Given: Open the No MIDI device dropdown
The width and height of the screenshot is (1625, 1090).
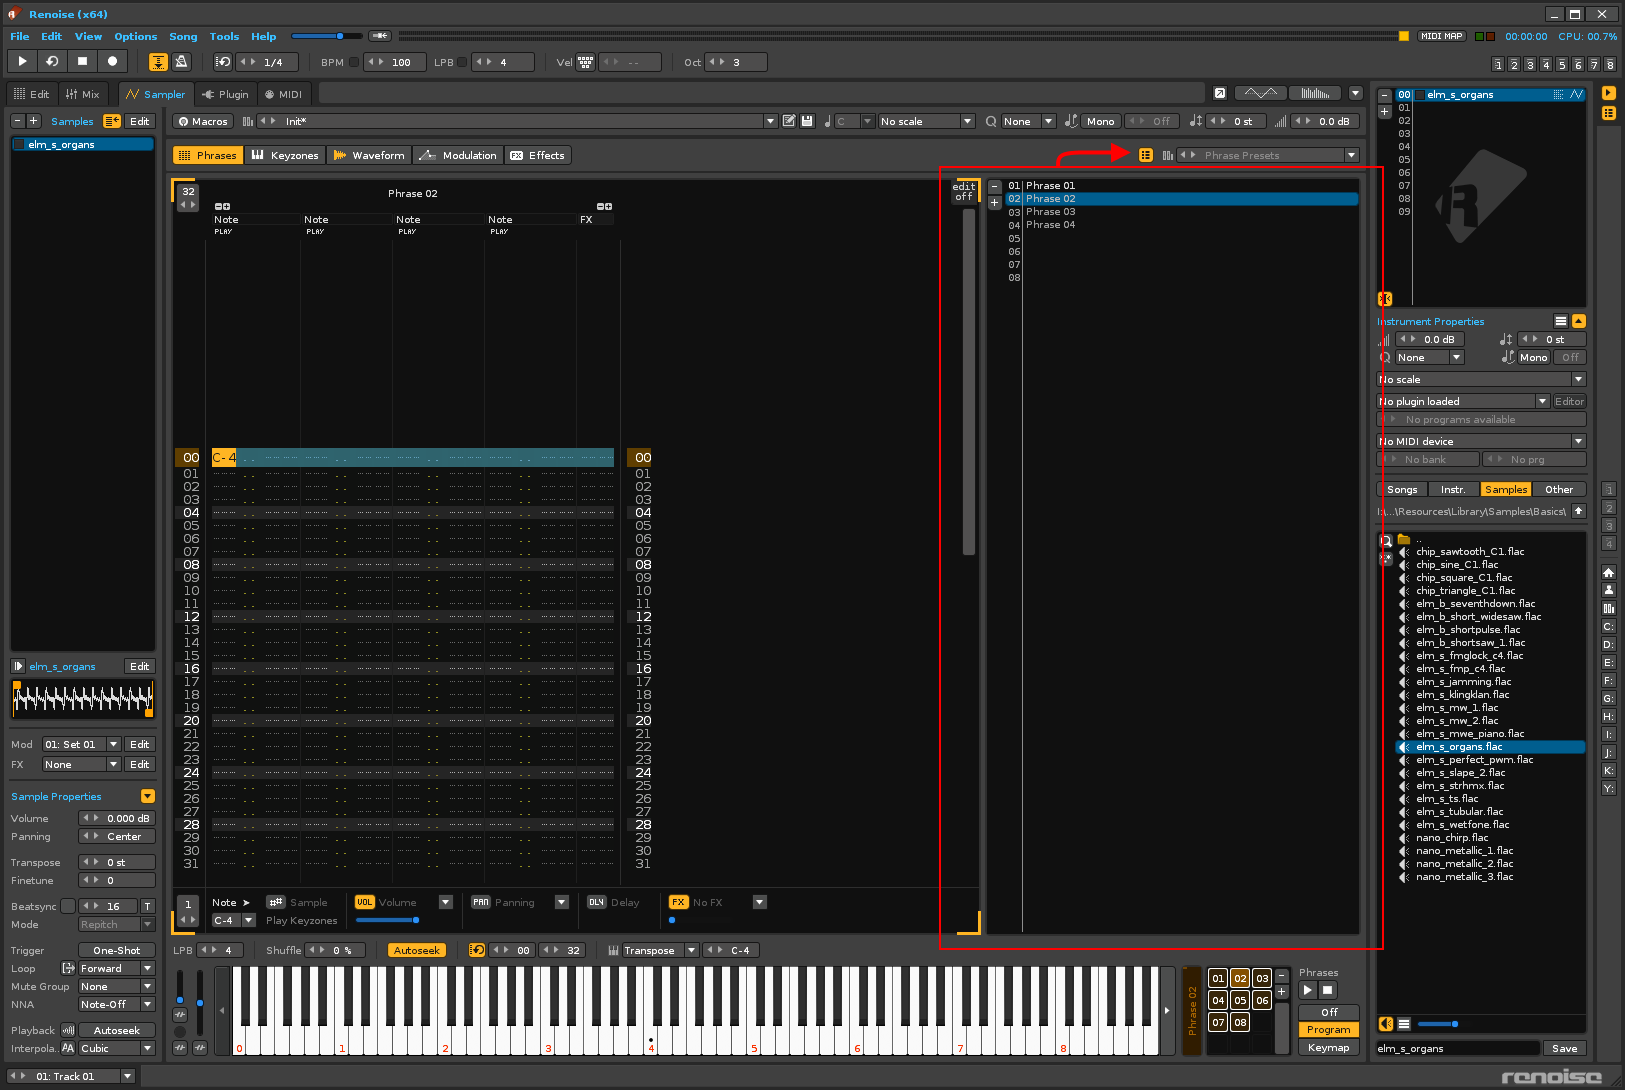Looking at the screenshot, I should pyautogui.click(x=1481, y=441).
